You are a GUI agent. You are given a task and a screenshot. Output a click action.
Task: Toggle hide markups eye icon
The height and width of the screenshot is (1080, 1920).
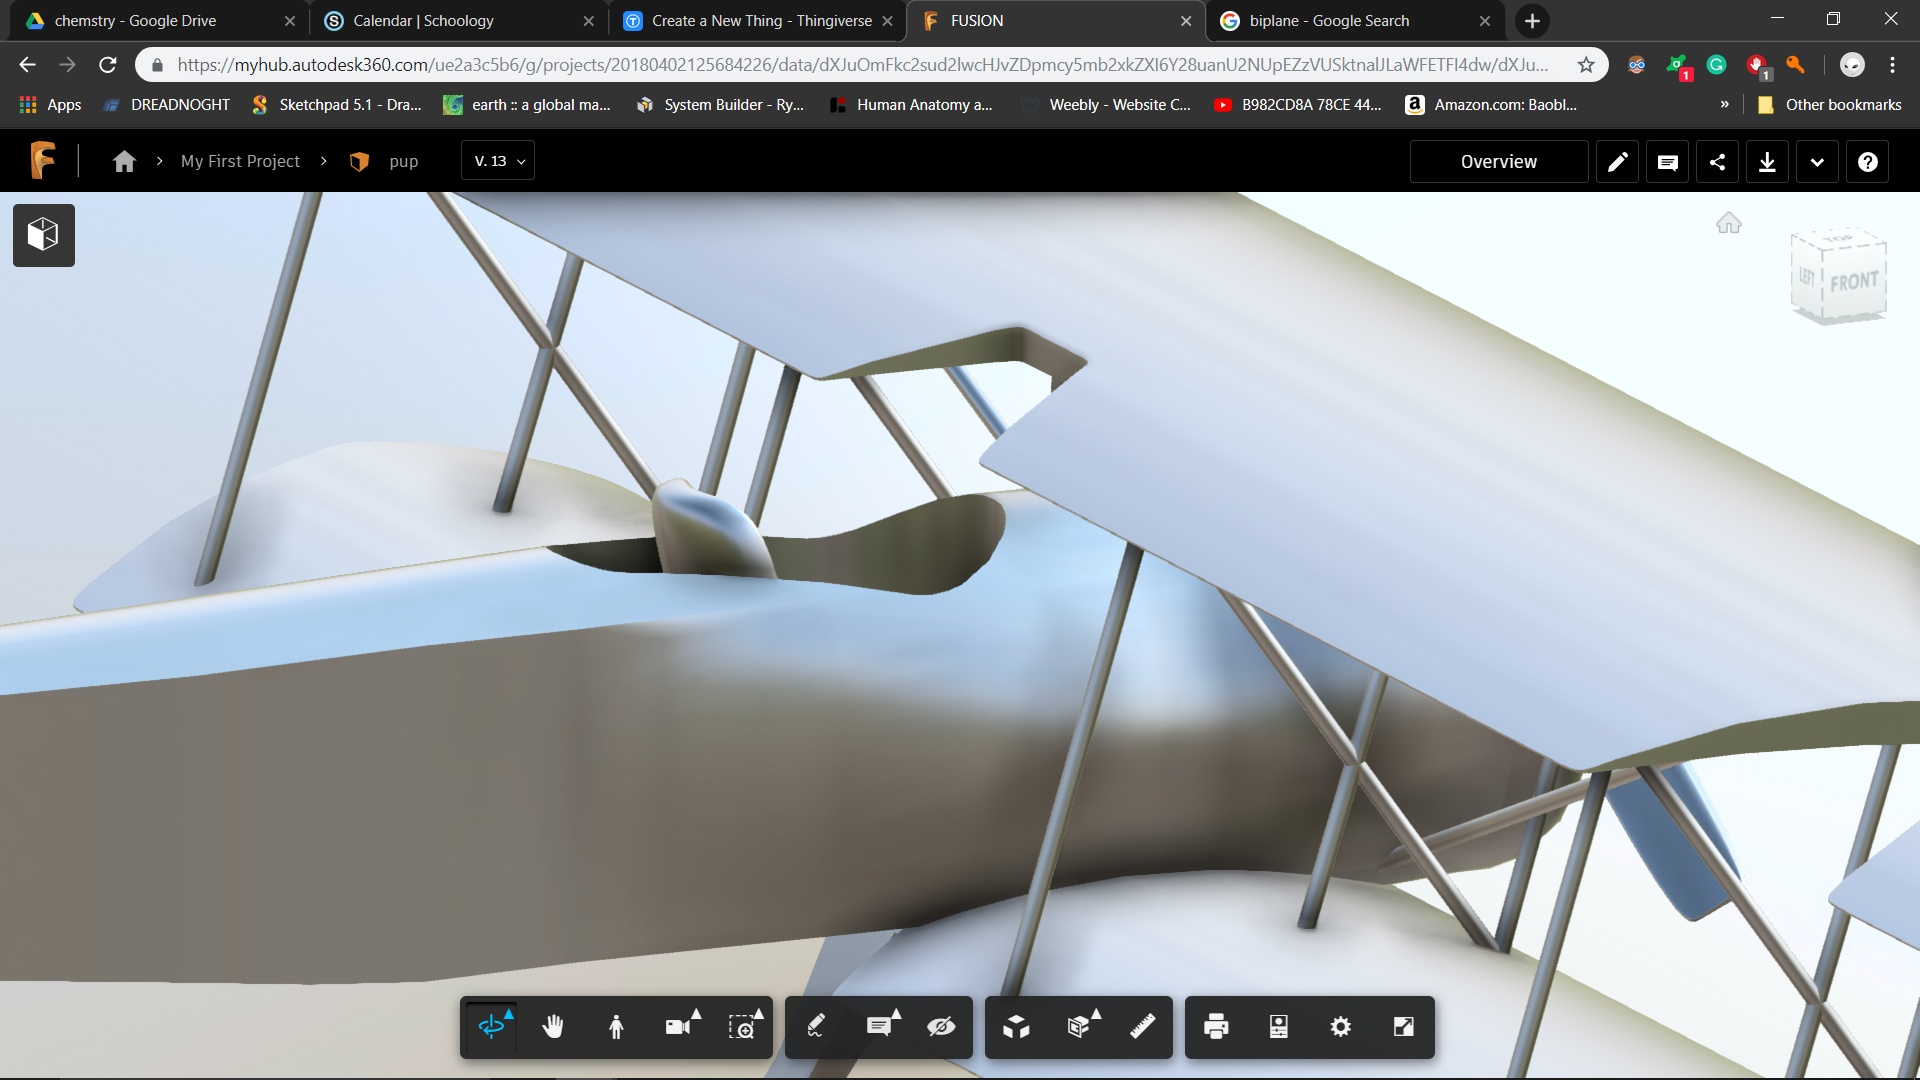pos(941,1026)
